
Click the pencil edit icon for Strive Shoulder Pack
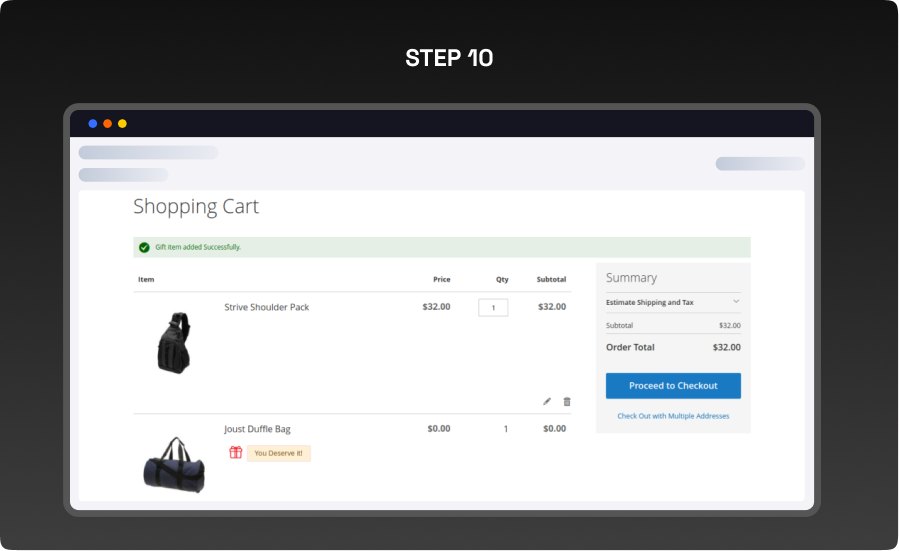click(x=547, y=401)
